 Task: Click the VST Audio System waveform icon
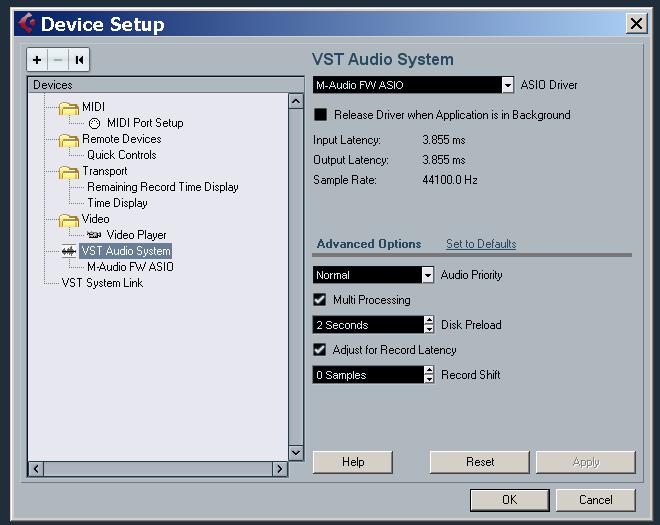click(69, 251)
